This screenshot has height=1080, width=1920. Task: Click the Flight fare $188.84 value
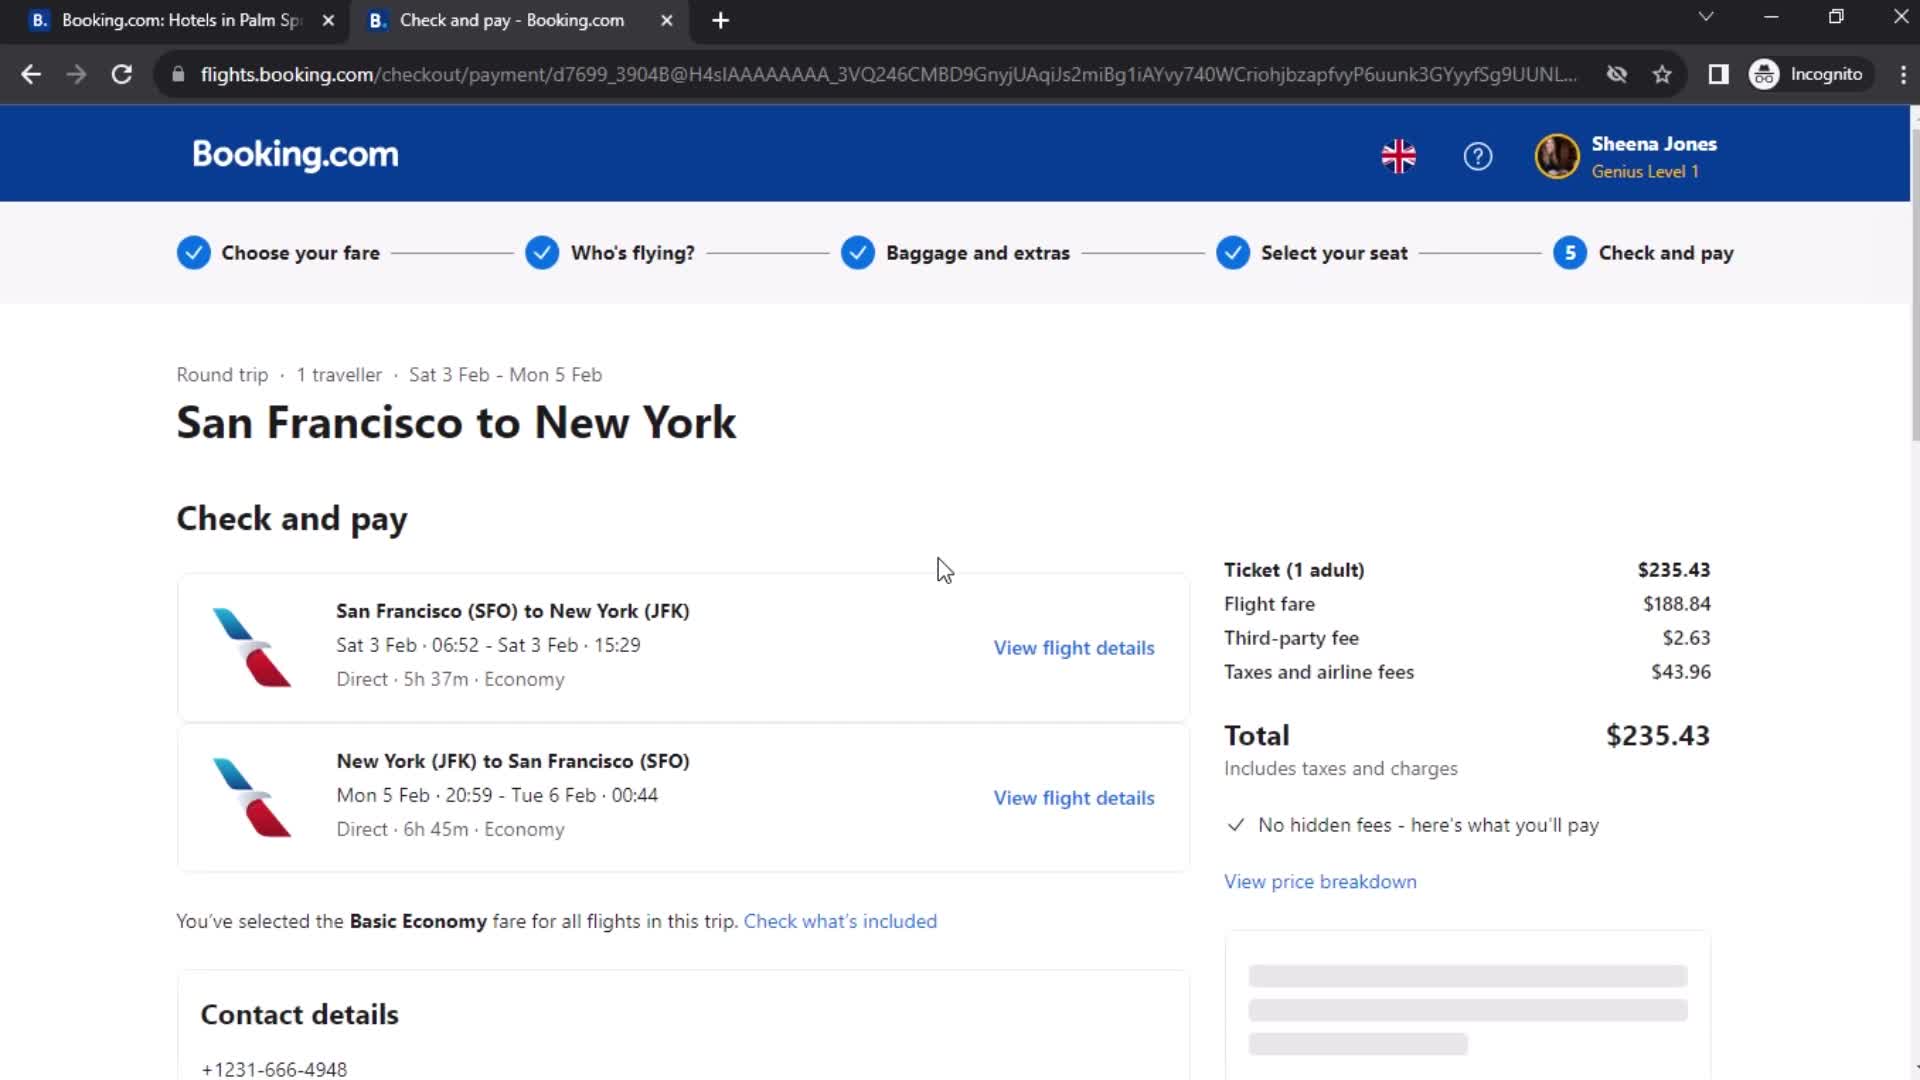(x=1677, y=604)
